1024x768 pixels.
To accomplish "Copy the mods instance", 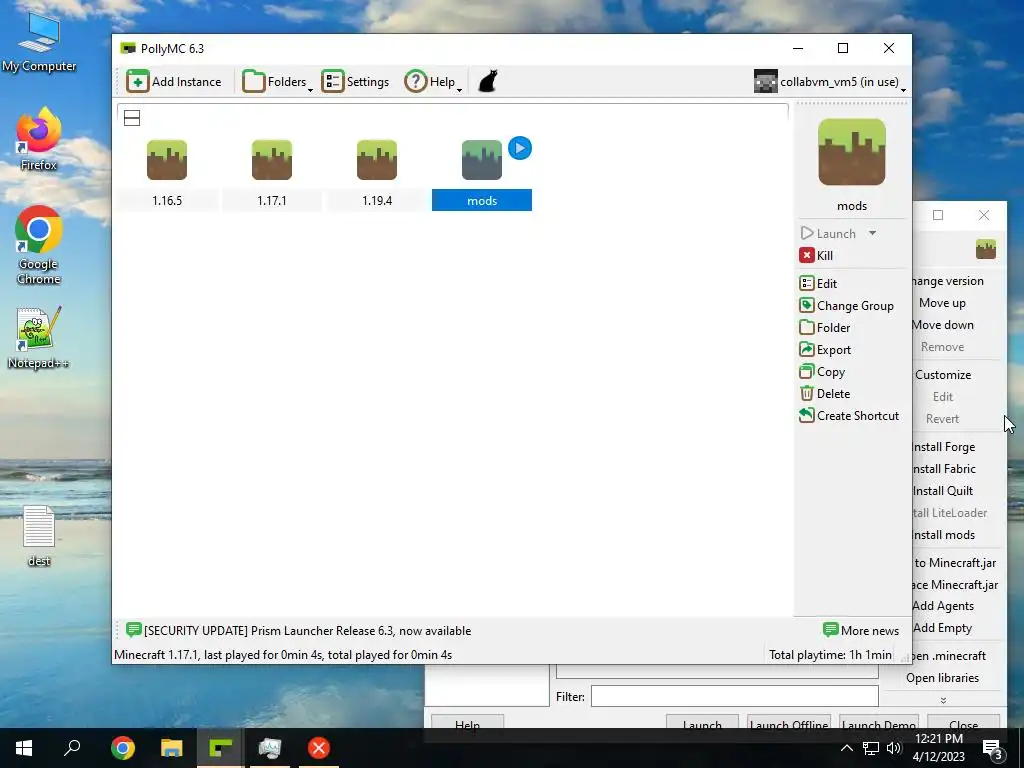I will pos(822,372).
